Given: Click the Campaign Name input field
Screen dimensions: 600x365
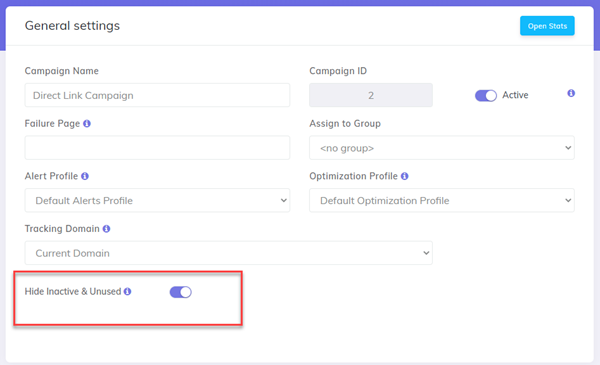Looking at the screenshot, I should coord(157,95).
